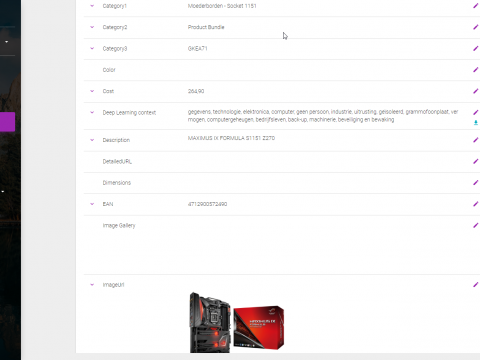Download Deep Learning context via teal icon
This screenshot has height=360, width=480.
476,123
